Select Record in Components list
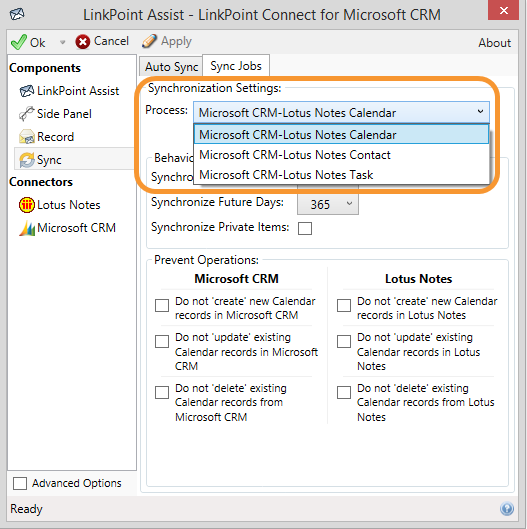This screenshot has height=529, width=527. pyautogui.click(x=55, y=137)
